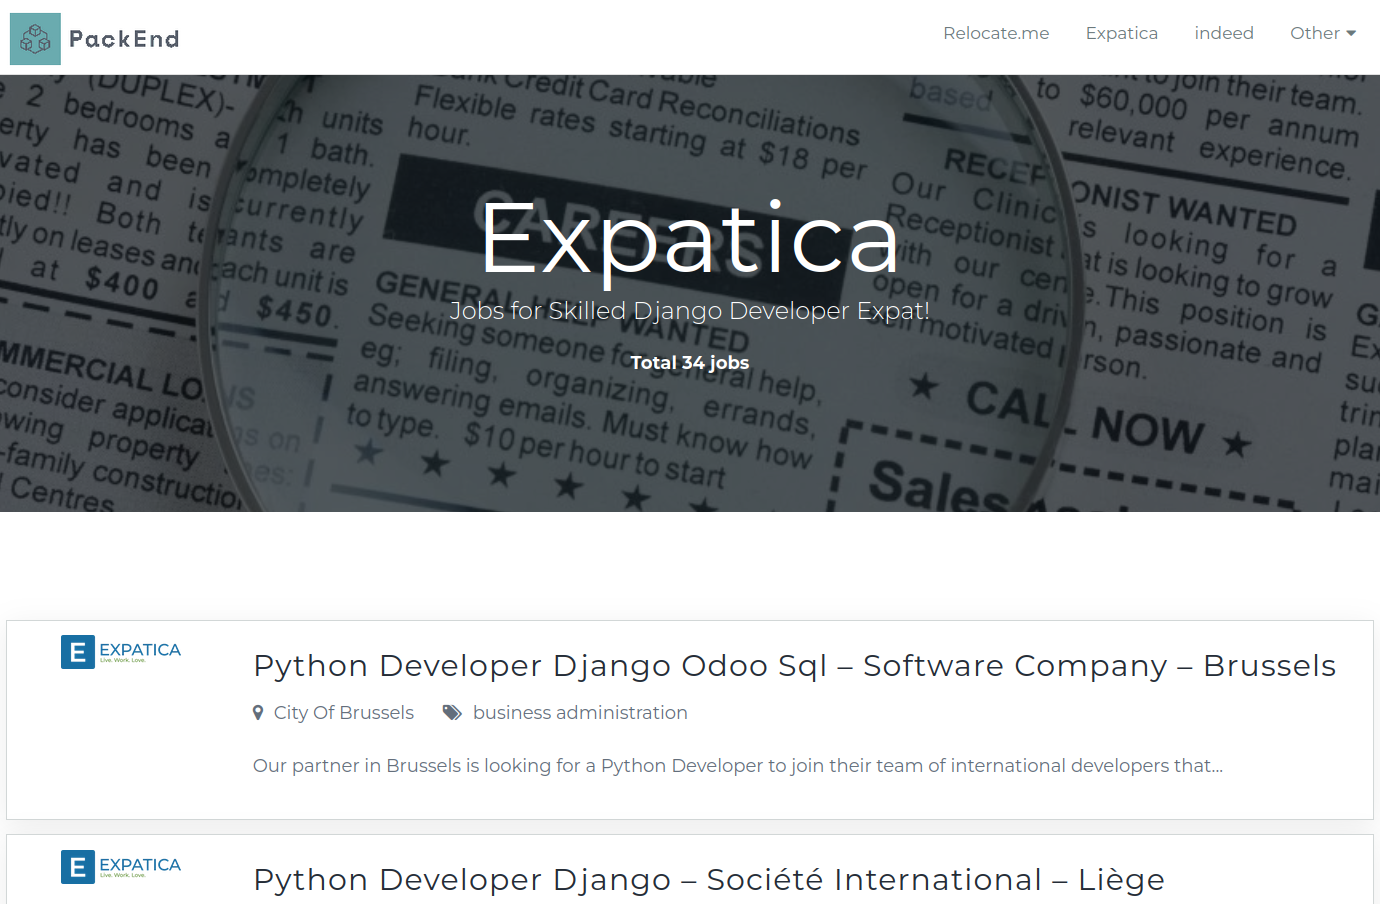1380x904 pixels.
Task: Open the PackEnd brand name link
Action: (124, 39)
